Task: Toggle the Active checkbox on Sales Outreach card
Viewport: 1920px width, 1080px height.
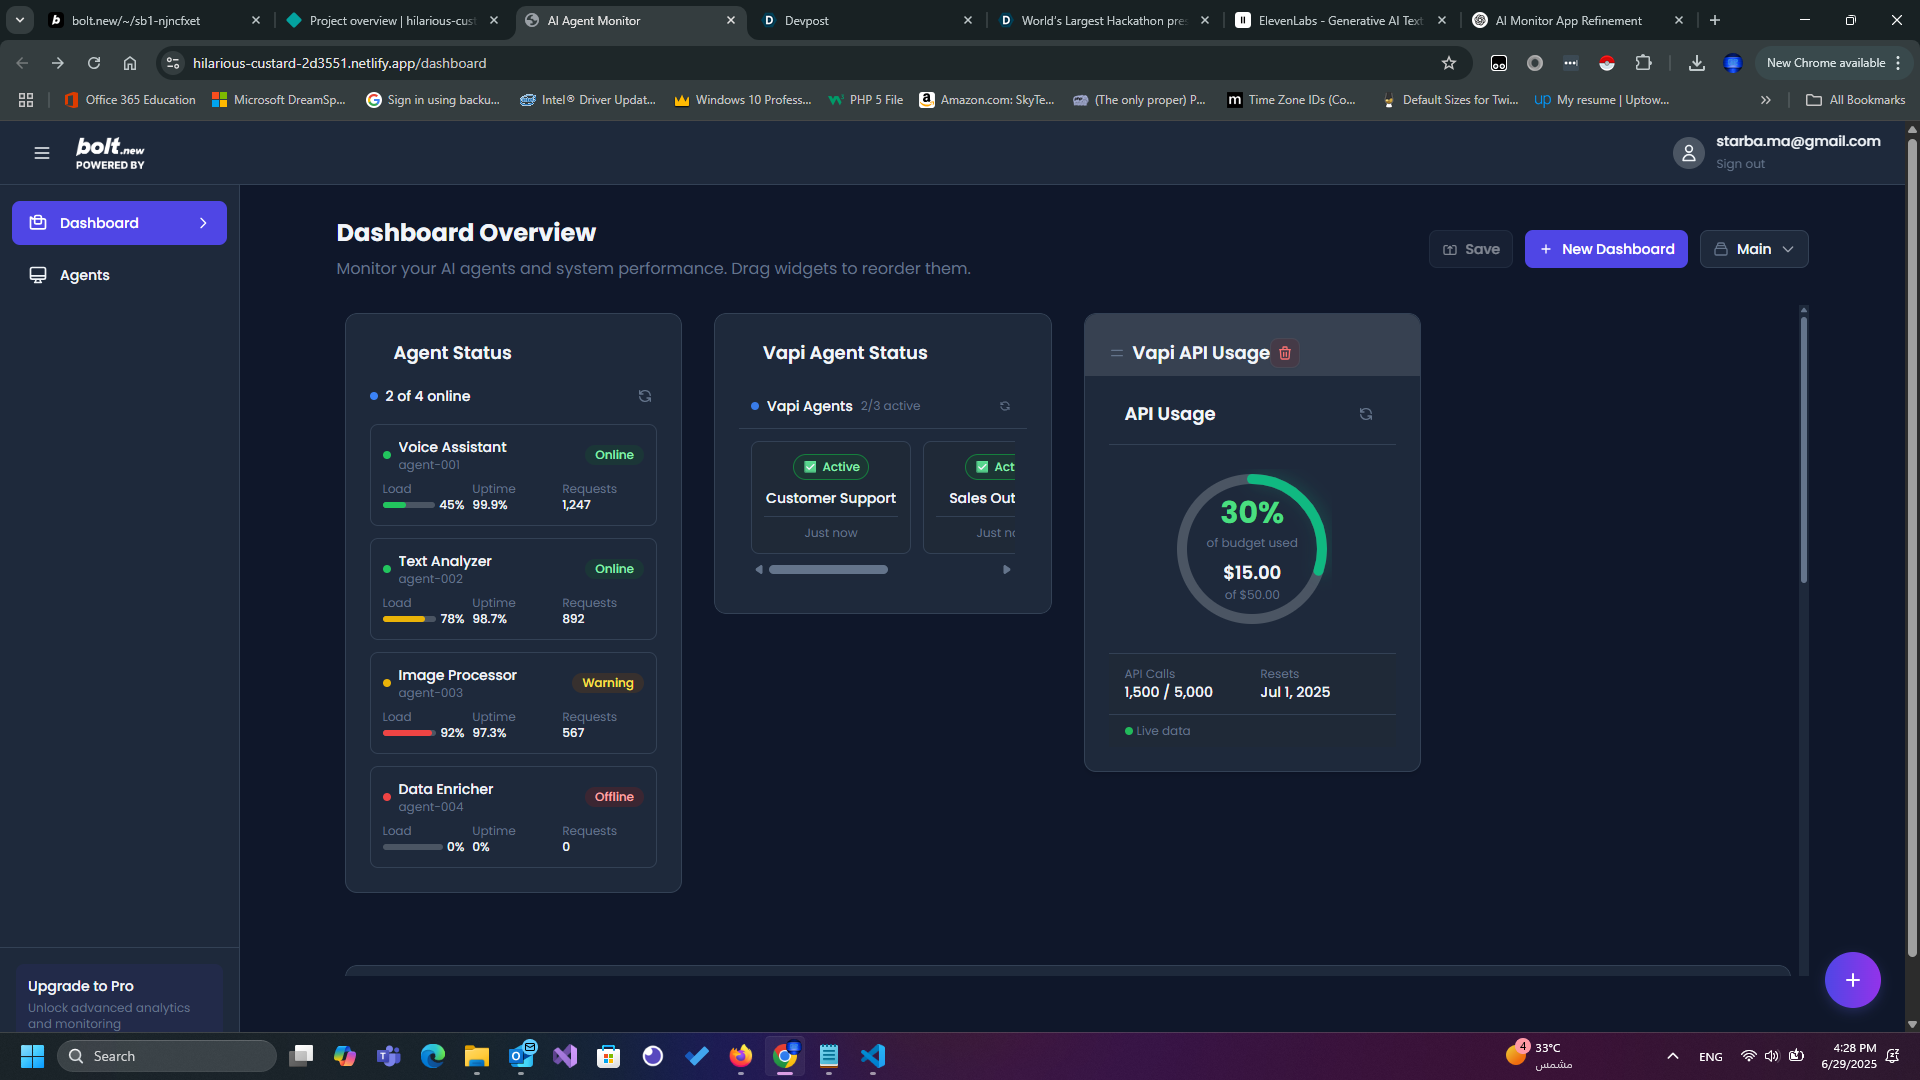Action: (x=982, y=467)
